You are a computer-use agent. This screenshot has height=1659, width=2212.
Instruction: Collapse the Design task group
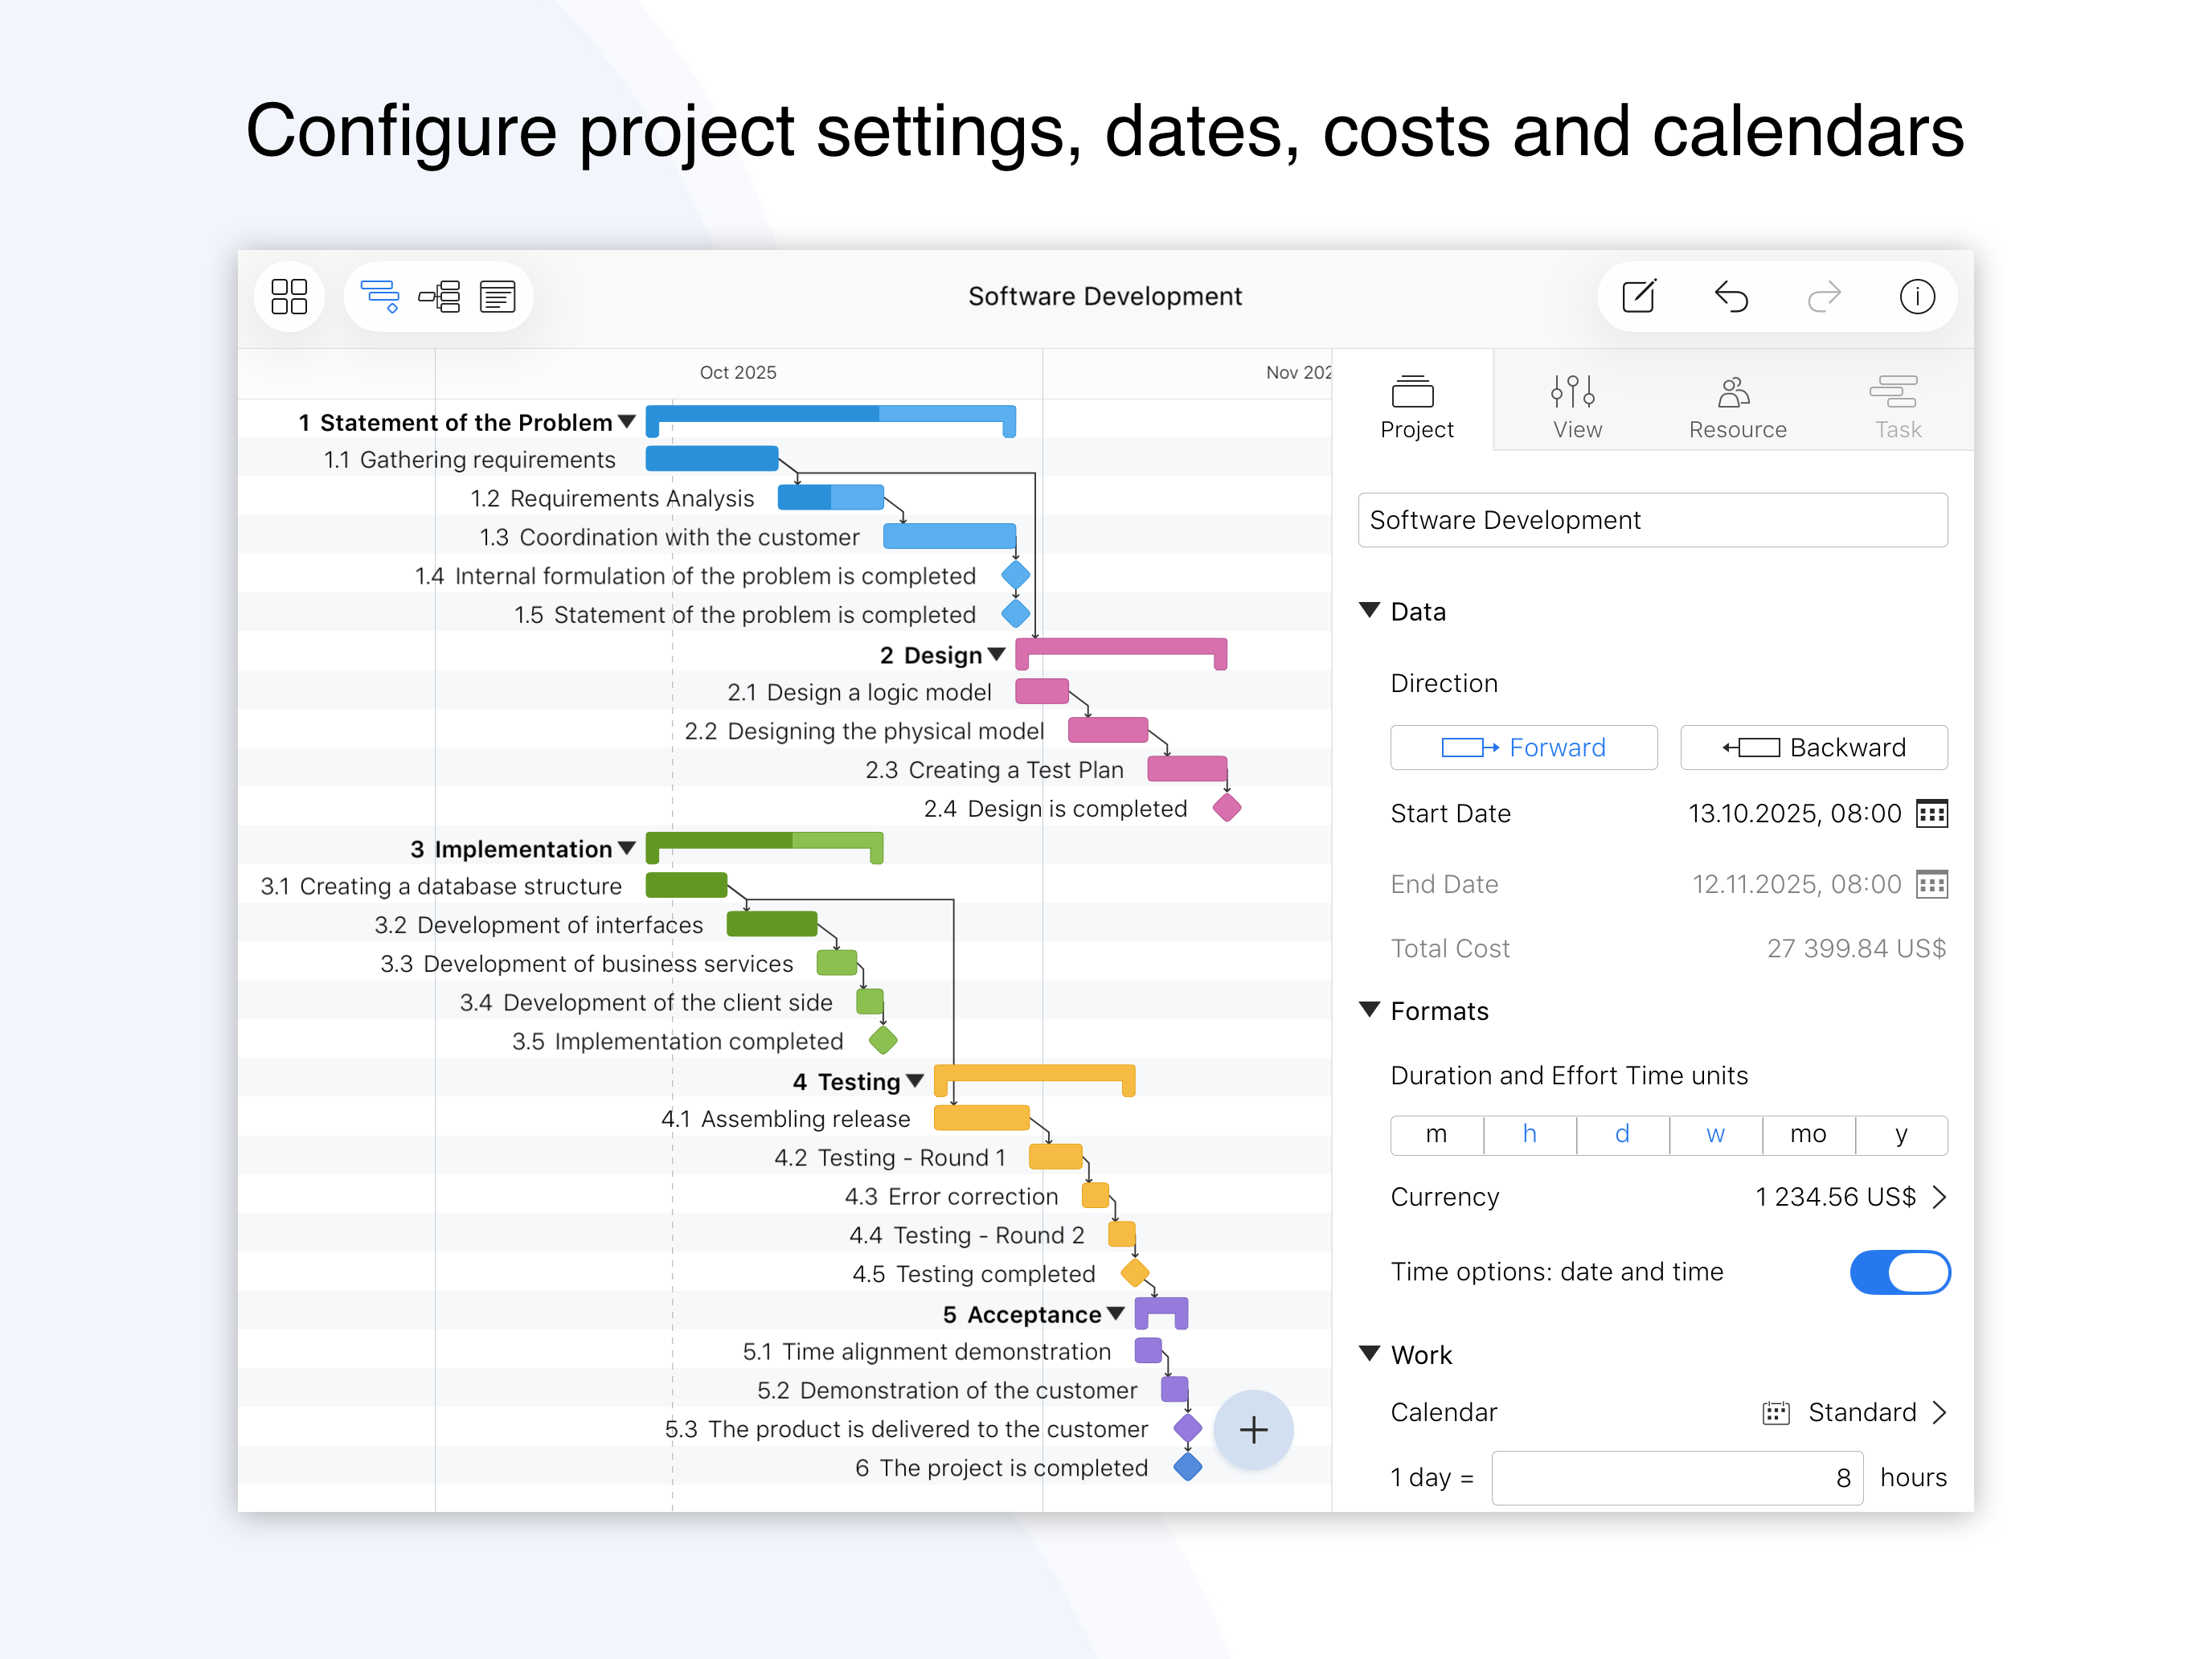996,654
